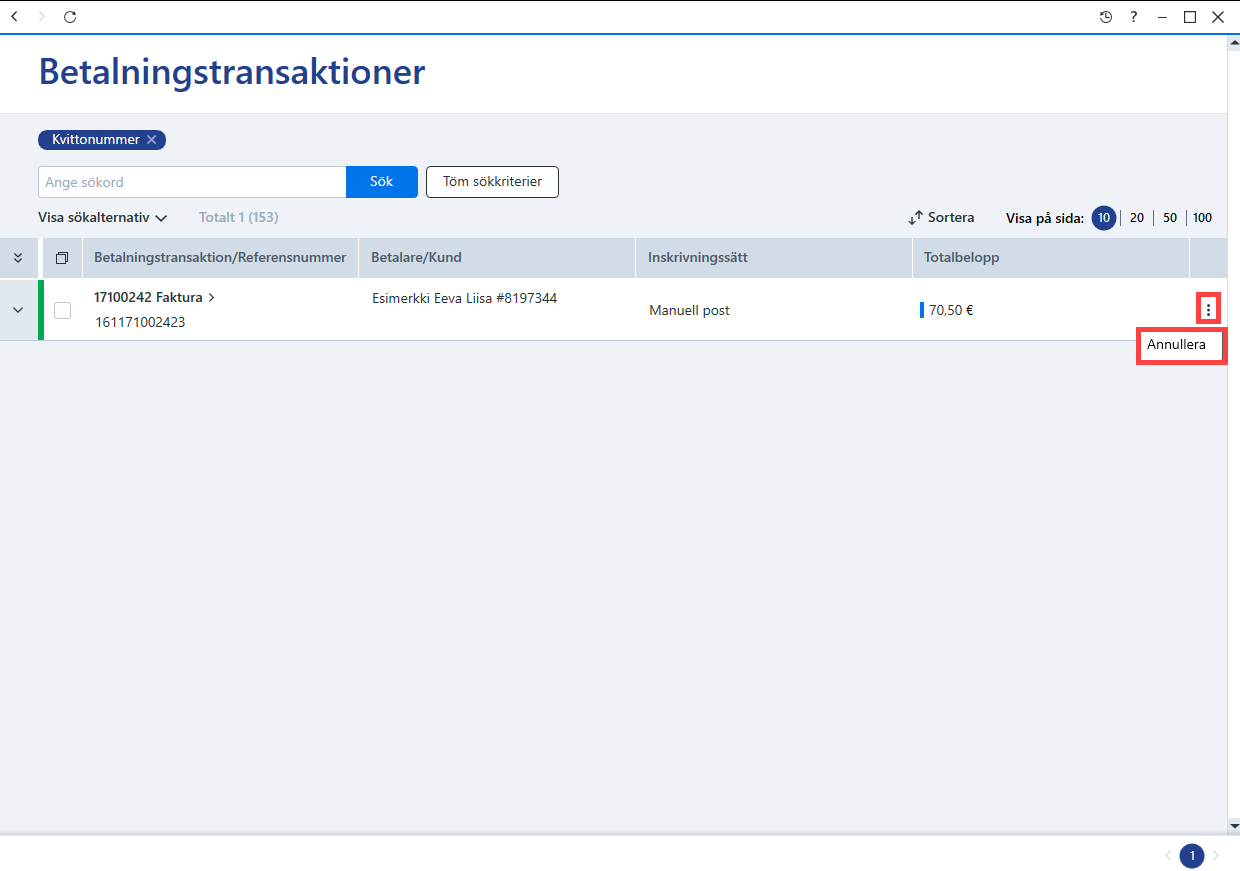
Task: Expand Visa sökalternativ search options
Action: coord(102,217)
